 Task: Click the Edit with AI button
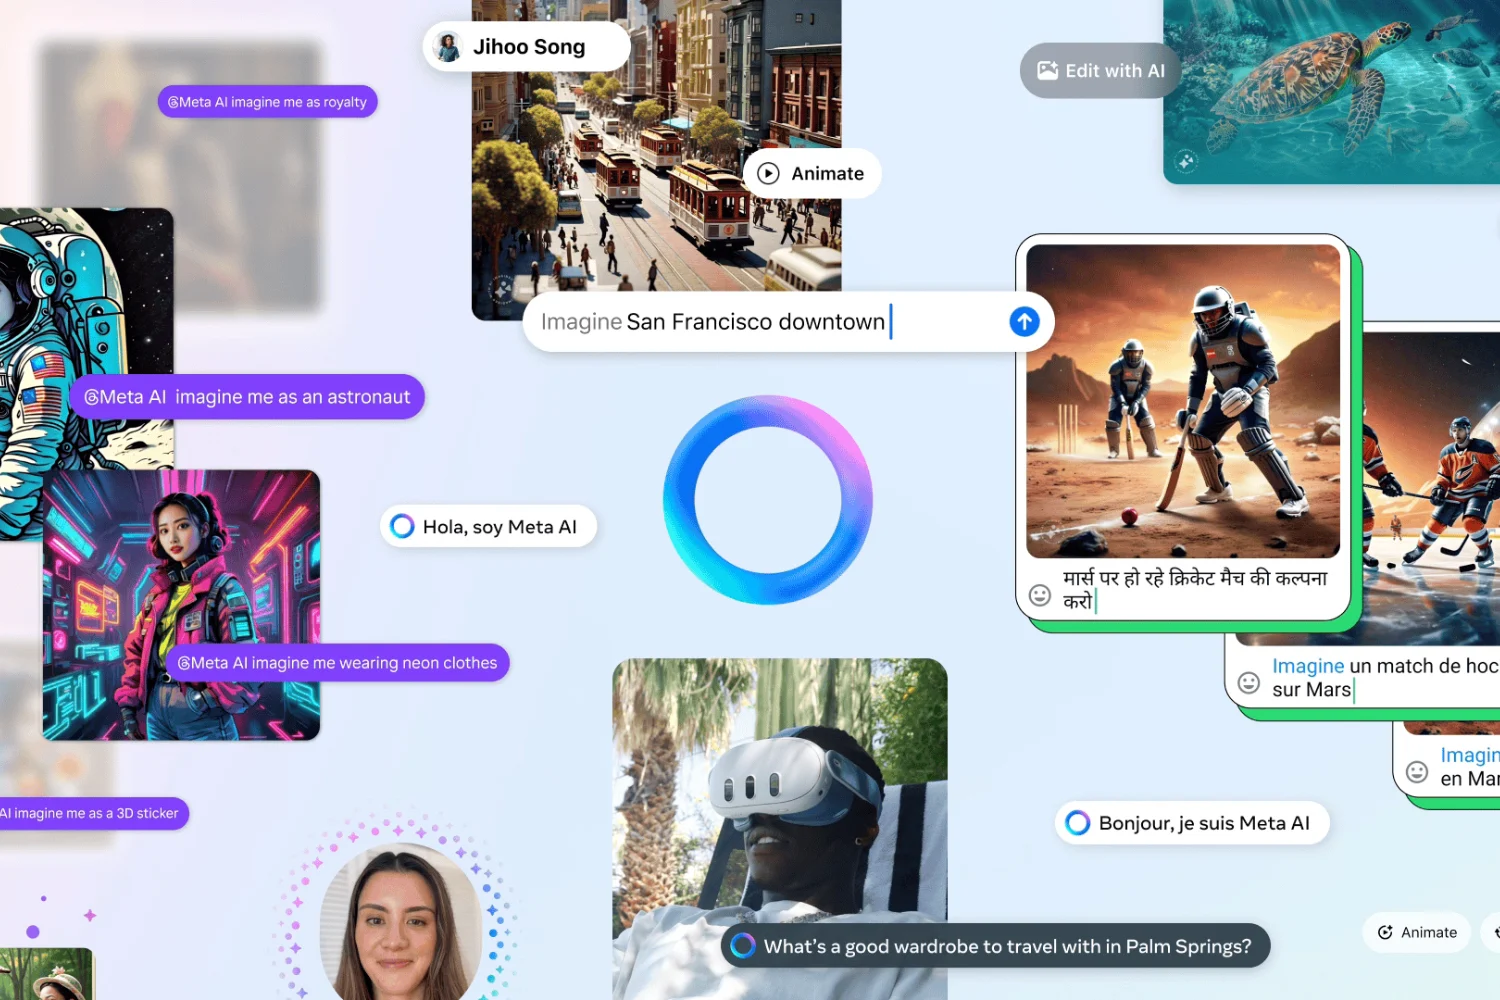pos(1100,70)
